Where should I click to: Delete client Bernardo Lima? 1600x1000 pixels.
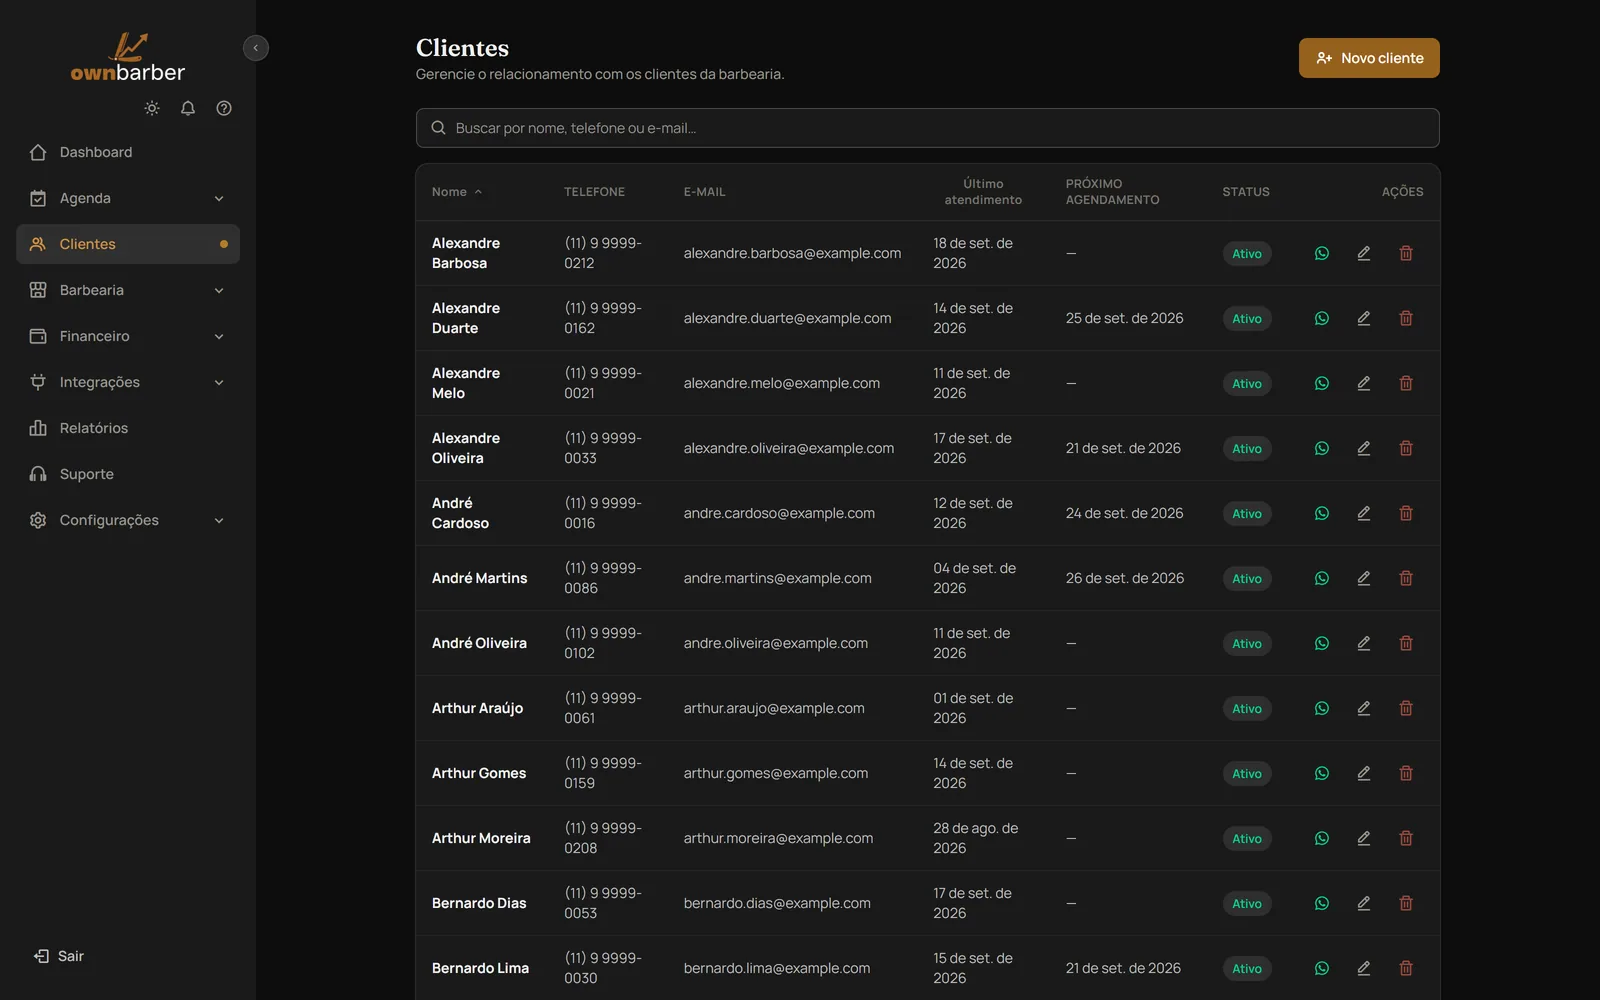point(1406,968)
